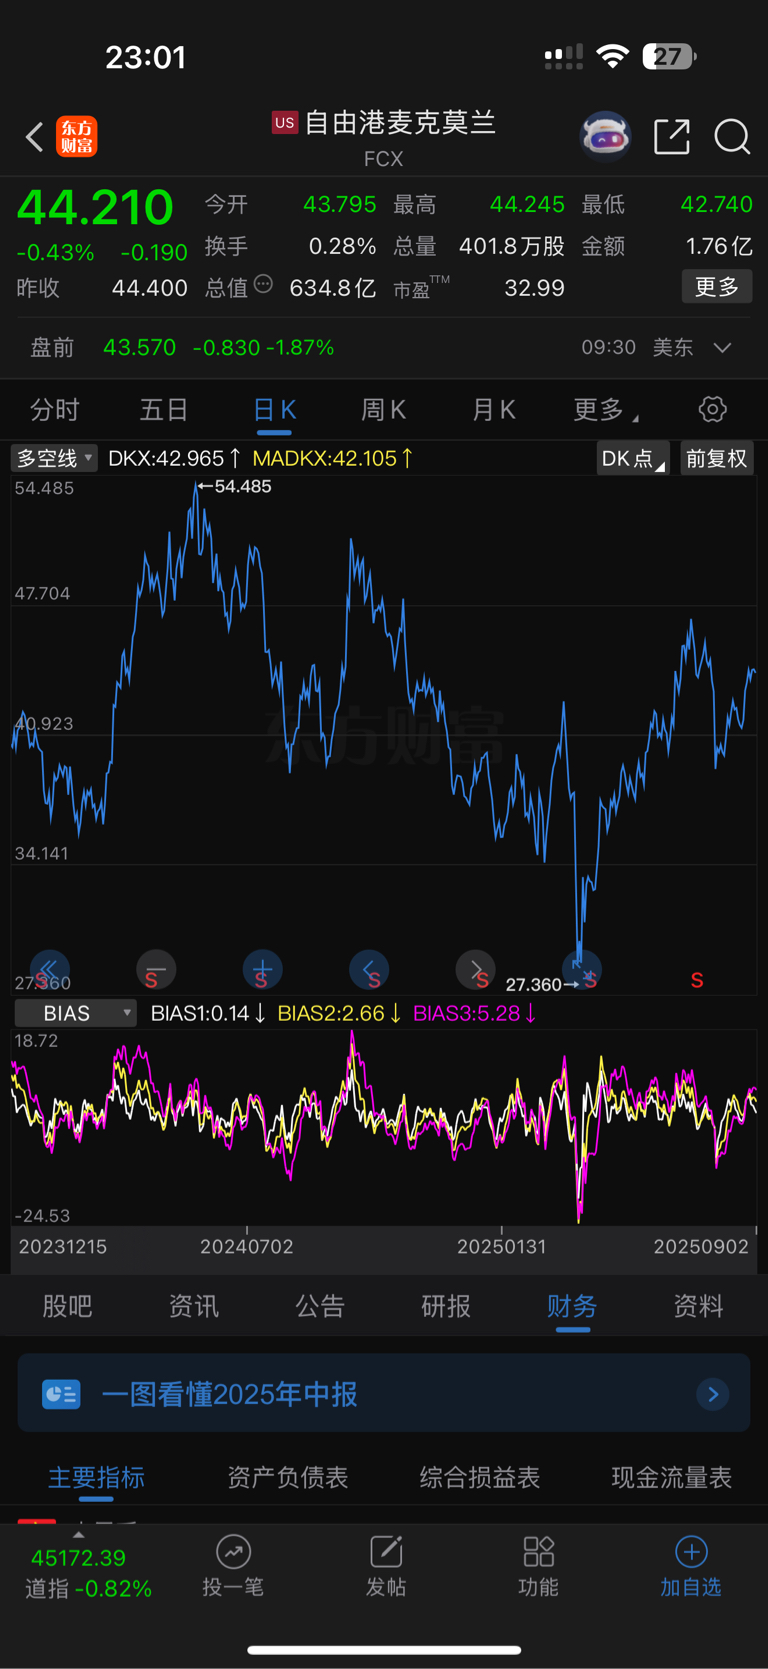Open the 东方财富 orange logo
768x1669 pixels.
coord(77,136)
